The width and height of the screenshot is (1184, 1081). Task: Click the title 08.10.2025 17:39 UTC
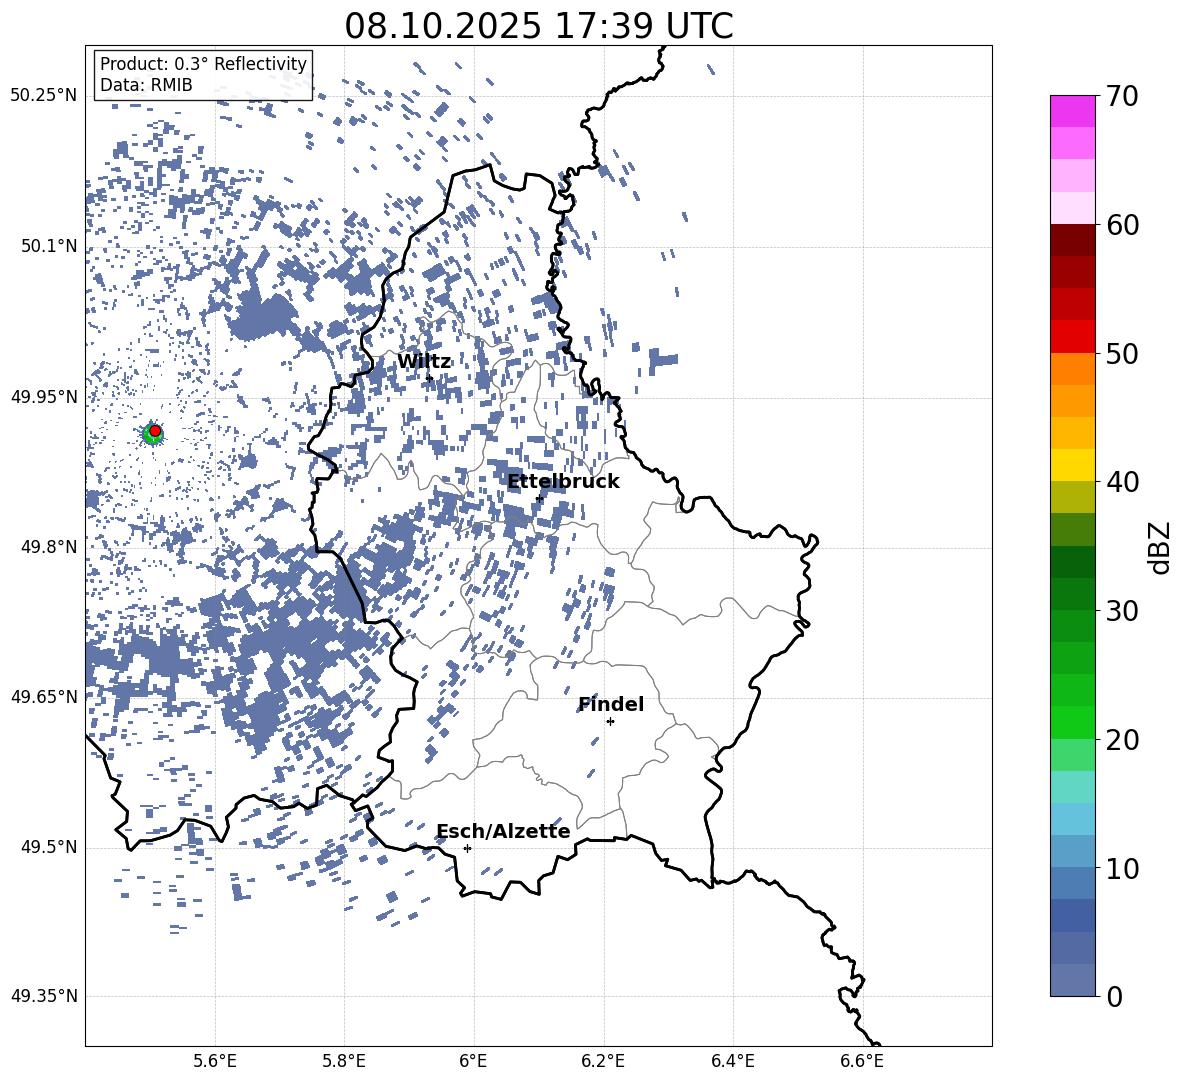[x=538, y=26]
